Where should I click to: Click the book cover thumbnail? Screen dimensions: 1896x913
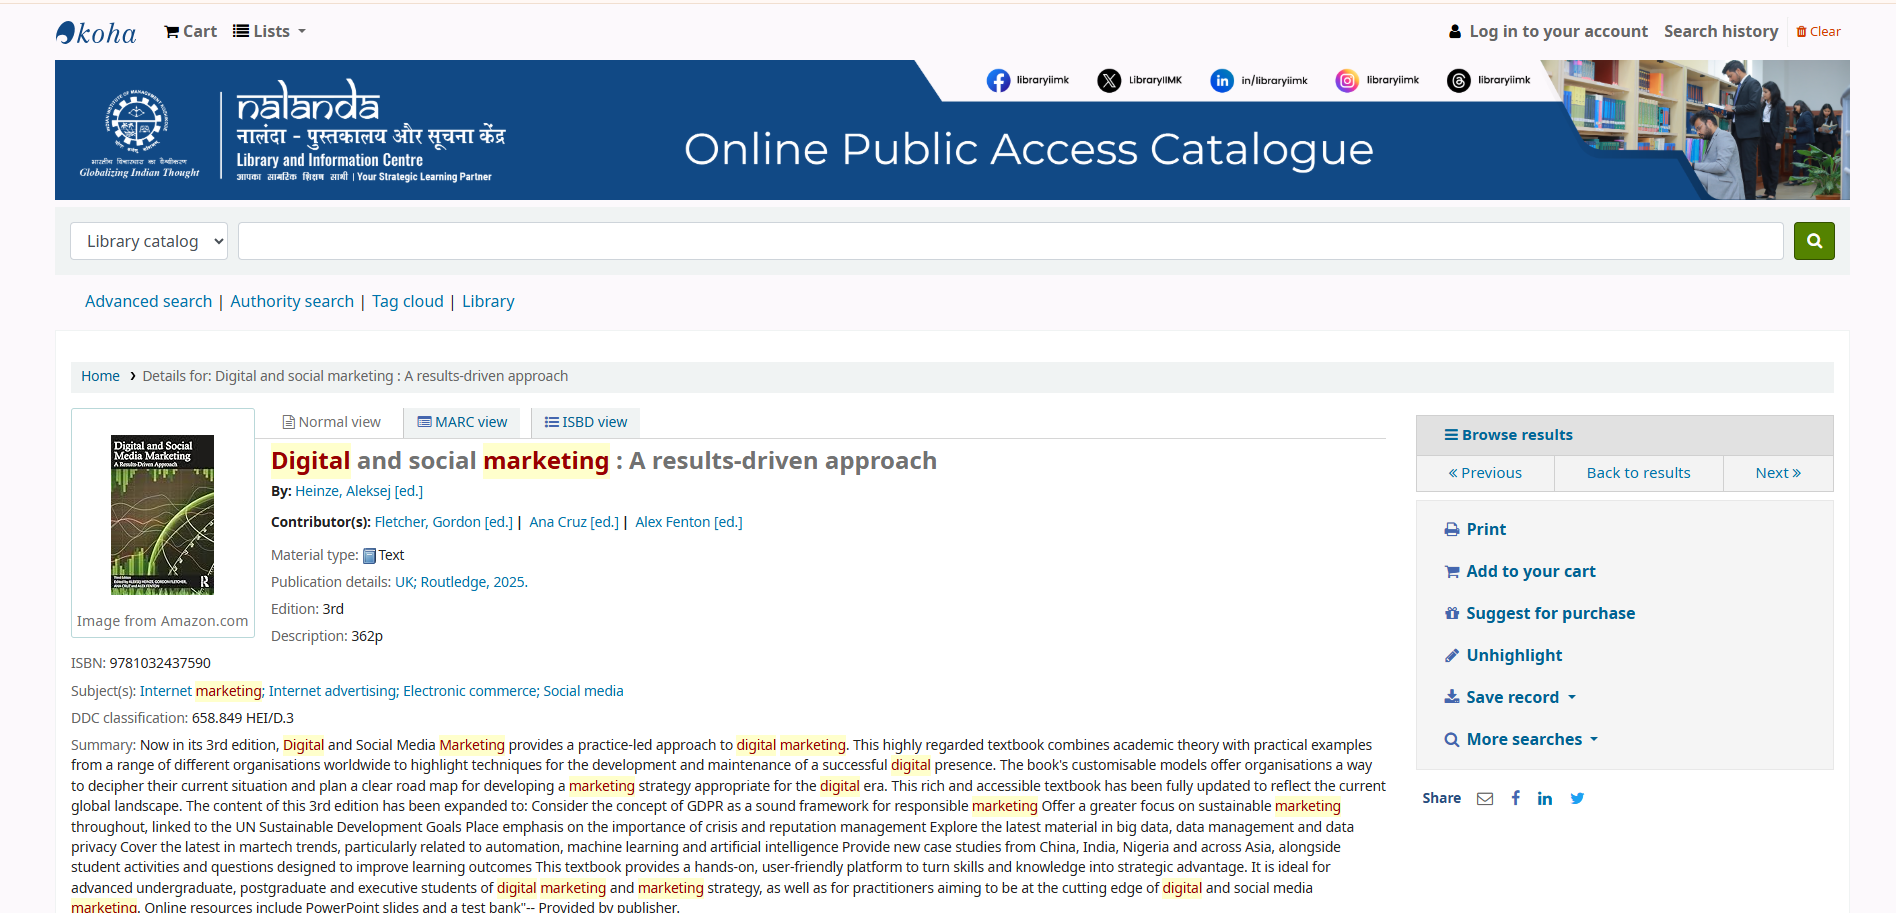pos(162,514)
